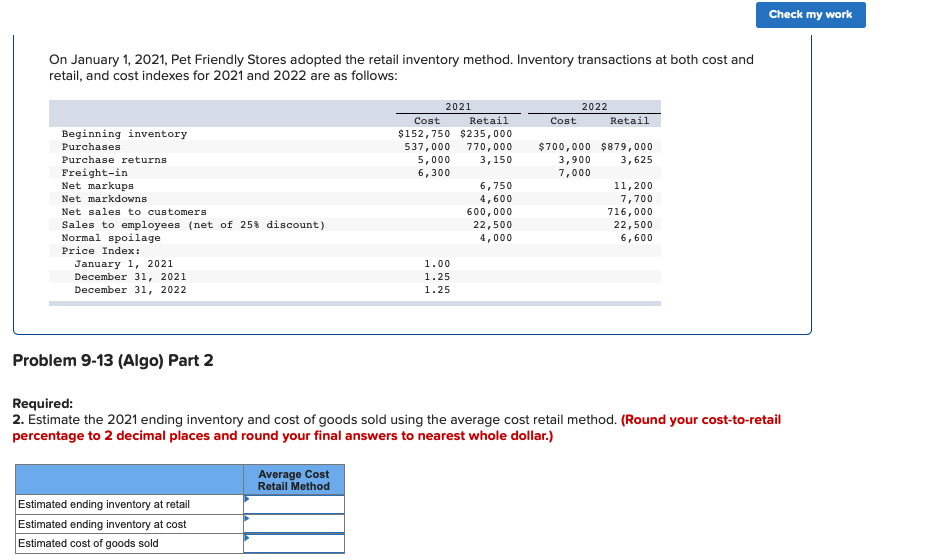Click the 2021 column group header

pyautogui.click(x=458, y=107)
